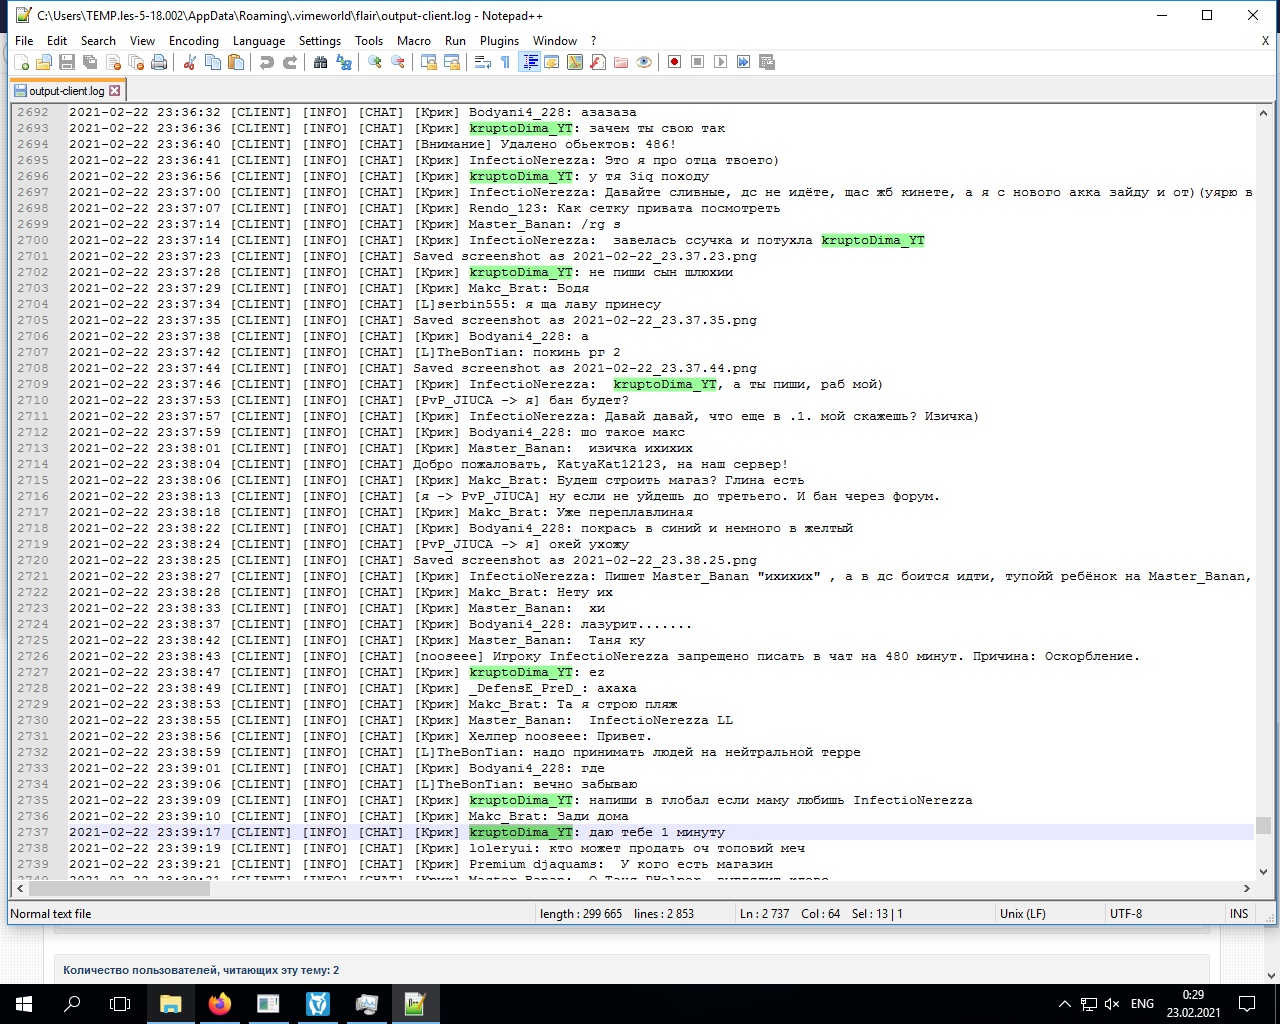1280x1024 pixels.
Task: Open the Macro menu
Action: tap(414, 41)
